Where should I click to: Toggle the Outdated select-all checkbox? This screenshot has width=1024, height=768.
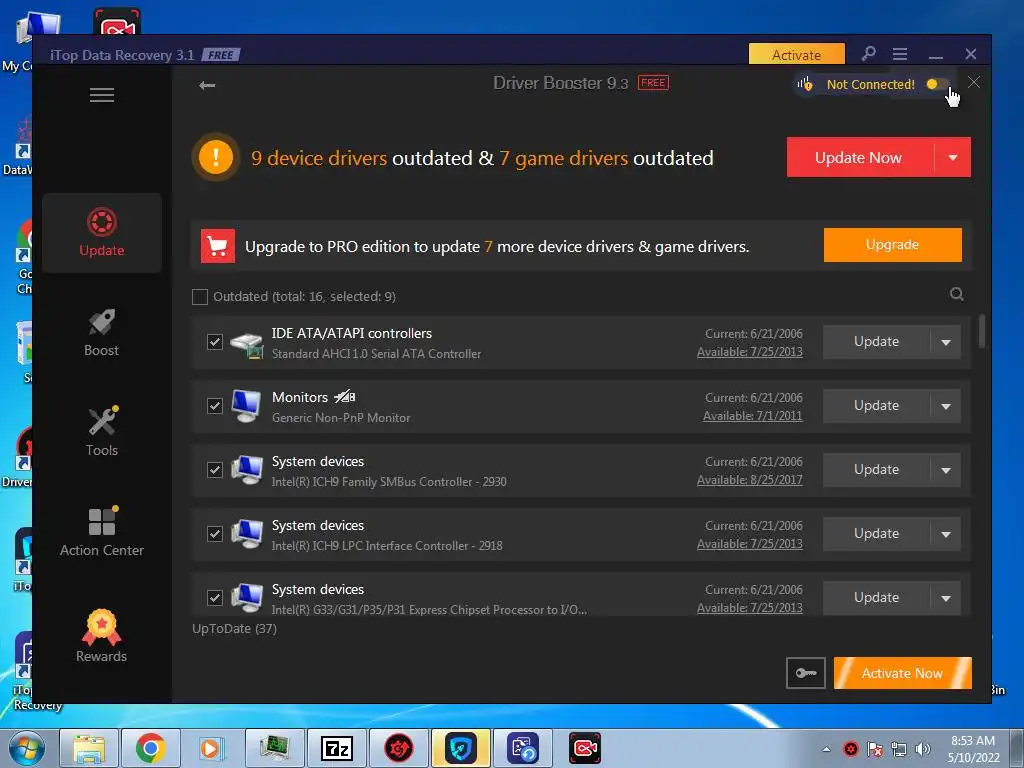click(x=200, y=297)
